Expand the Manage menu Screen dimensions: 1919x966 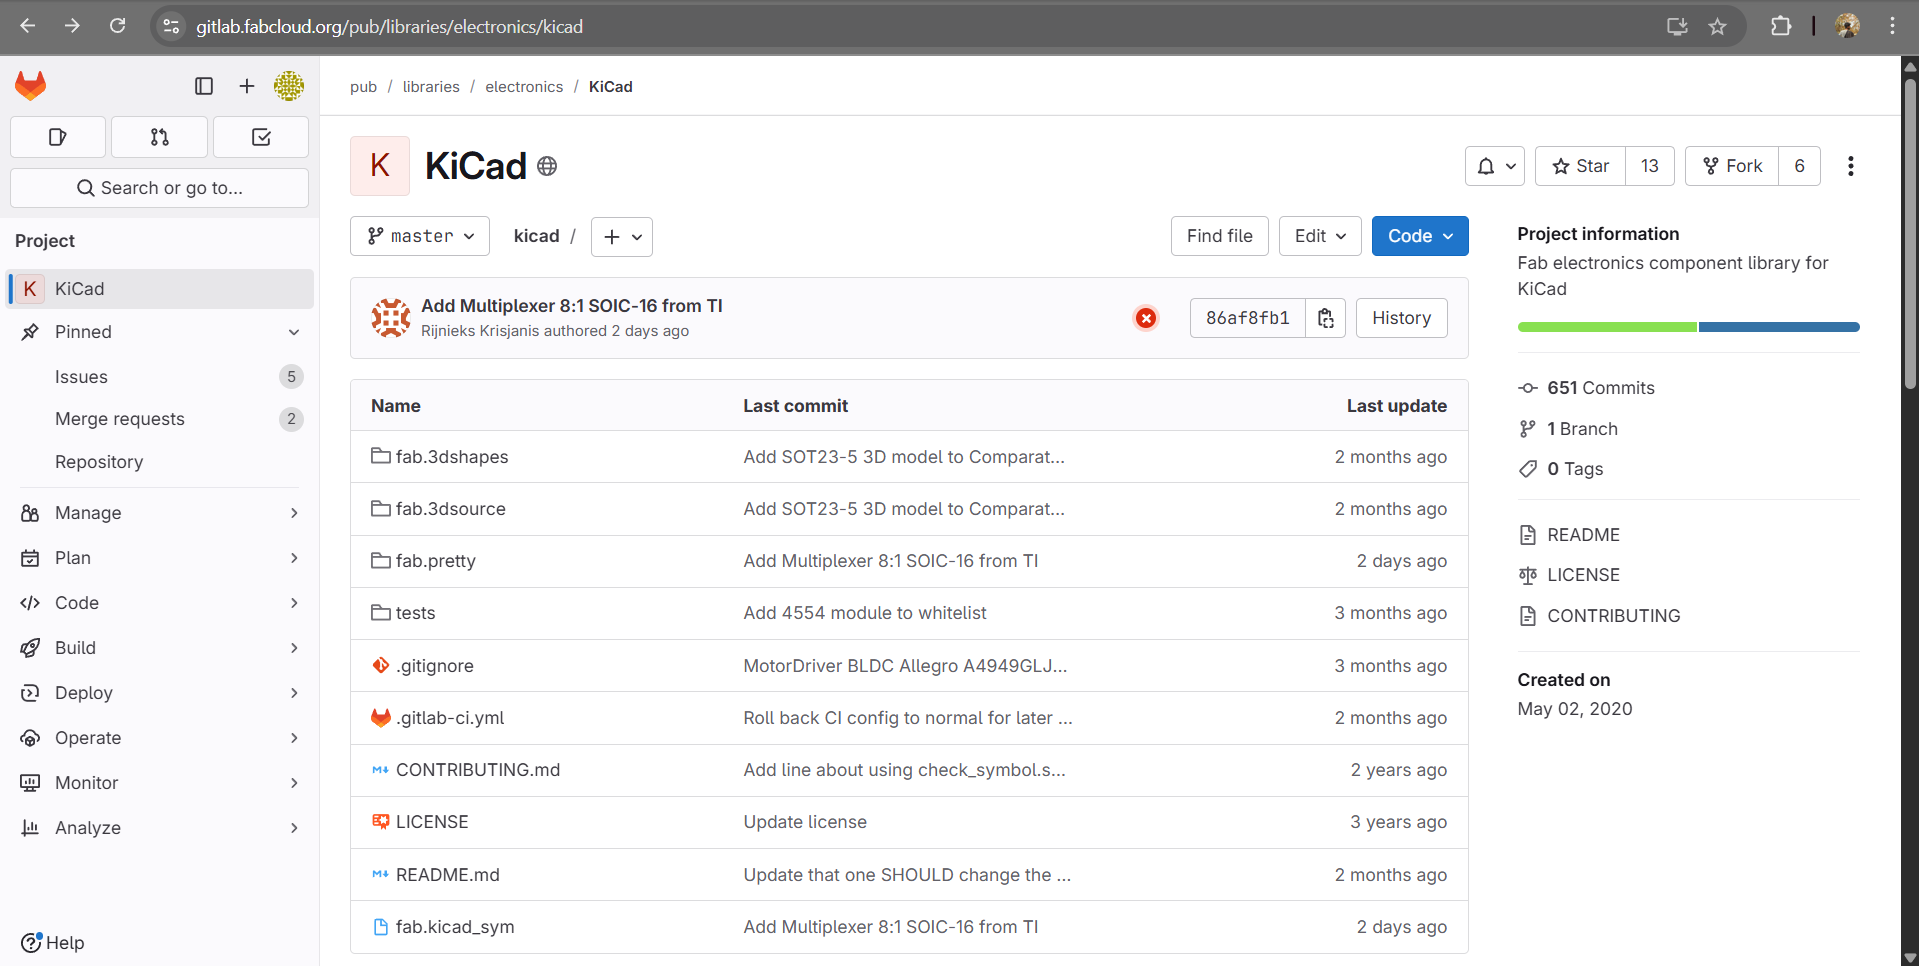tap(160, 513)
